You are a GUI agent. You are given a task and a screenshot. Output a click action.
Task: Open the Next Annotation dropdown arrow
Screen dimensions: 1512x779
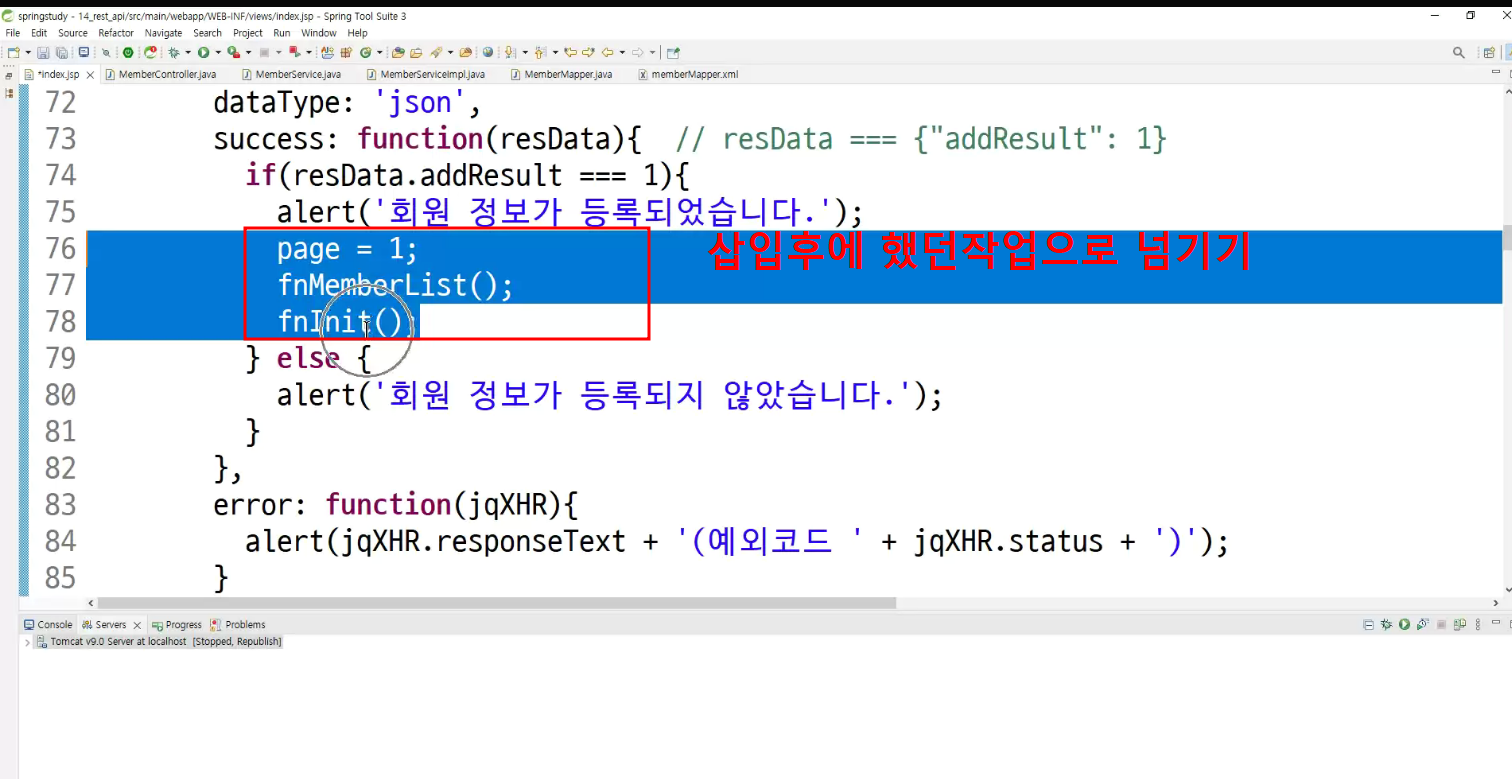click(x=523, y=53)
